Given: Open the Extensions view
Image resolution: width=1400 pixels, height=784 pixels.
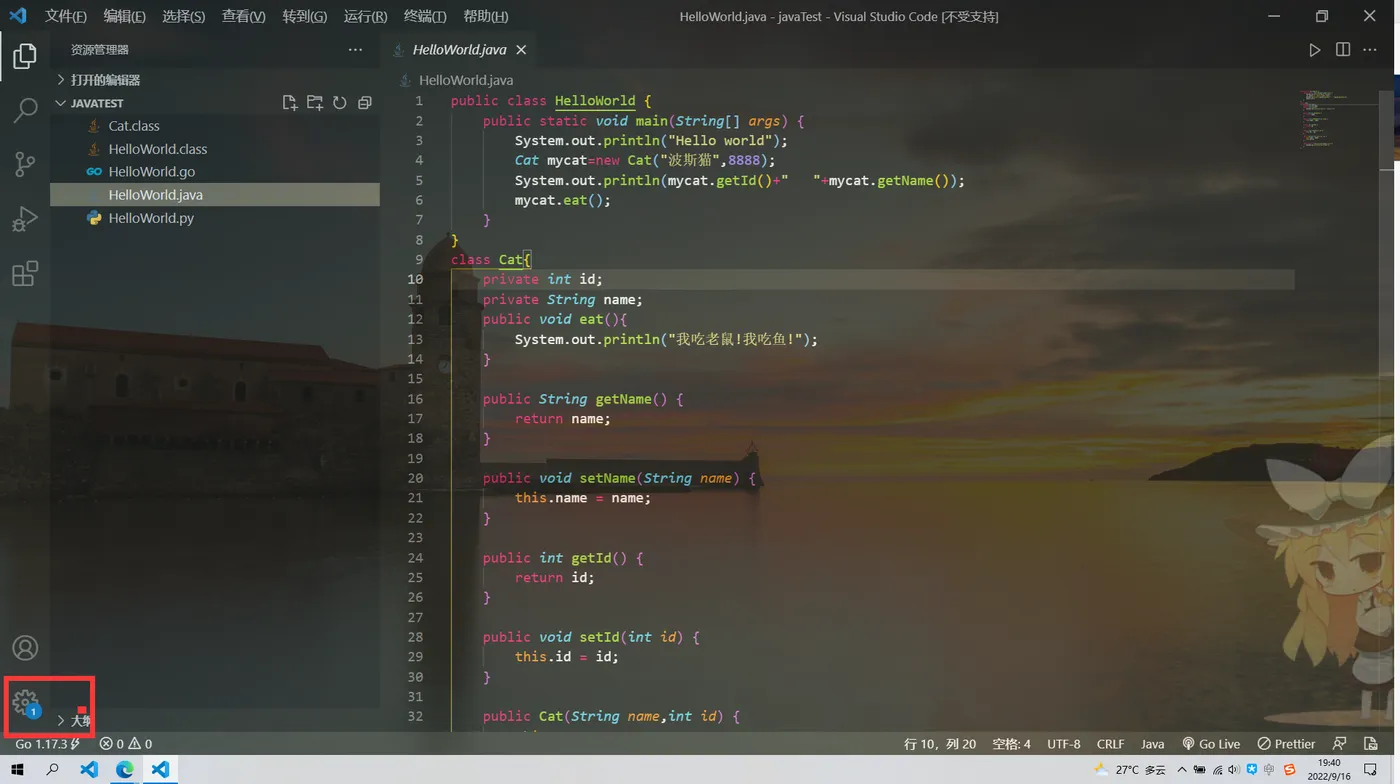Looking at the screenshot, I should point(25,273).
